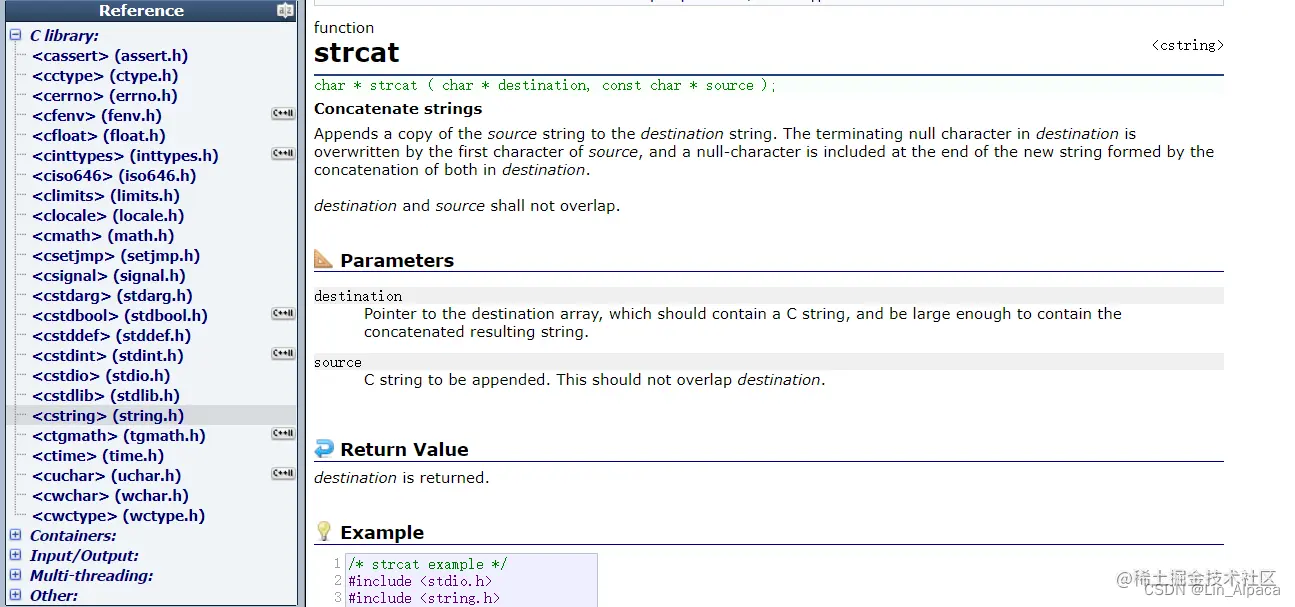Open <cerrno> (errno.h) reference
Image resolution: width=1295 pixels, height=607 pixels.
[105, 96]
